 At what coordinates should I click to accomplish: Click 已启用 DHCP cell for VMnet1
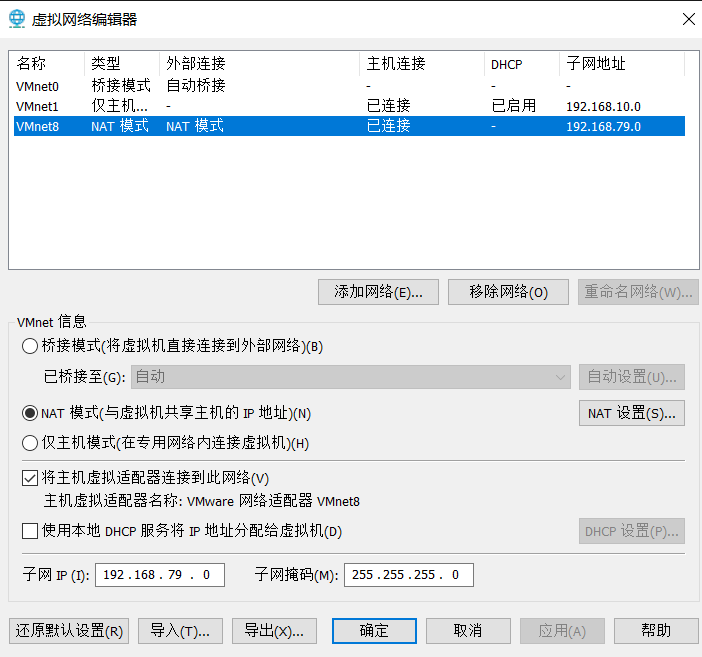pyautogui.click(x=514, y=106)
